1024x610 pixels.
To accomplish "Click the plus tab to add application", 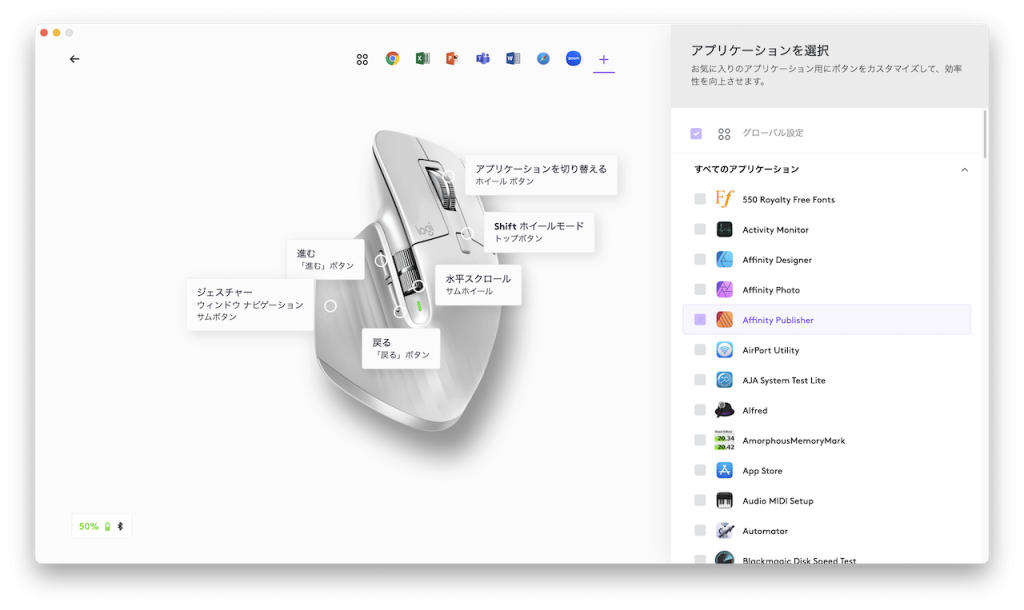I will (603, 59).
